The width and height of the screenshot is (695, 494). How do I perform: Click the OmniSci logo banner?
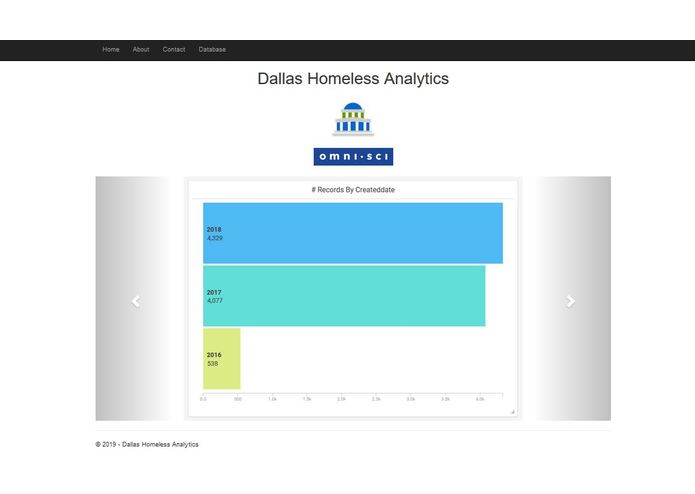(x=353, y=157)
